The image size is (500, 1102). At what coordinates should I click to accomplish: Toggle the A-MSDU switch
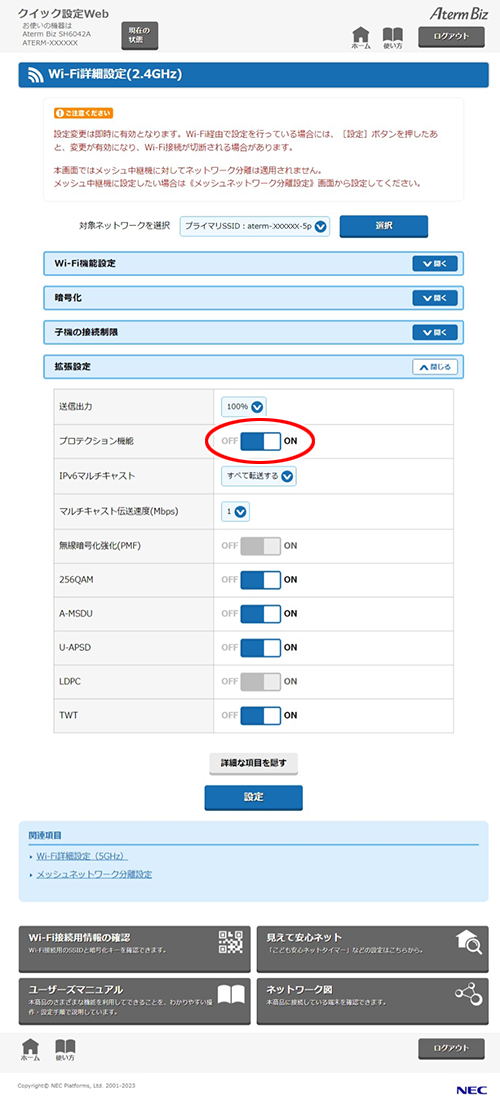click(260, 613)
